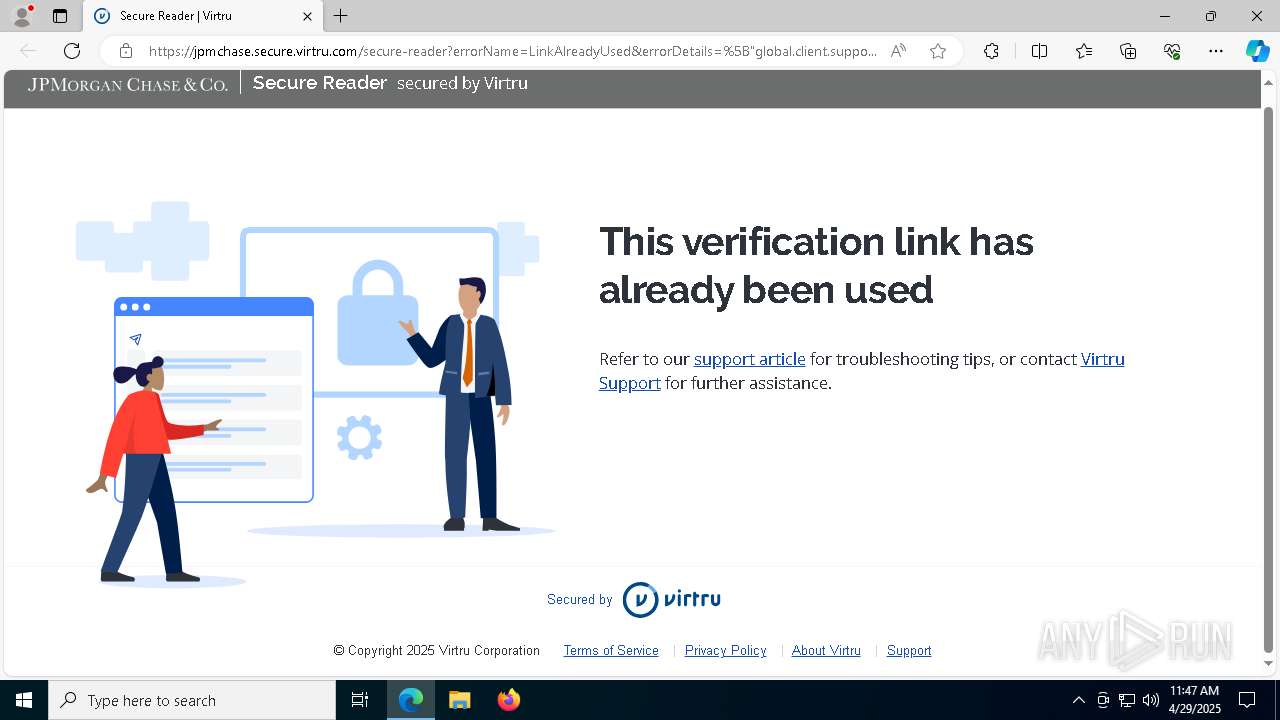The width and height of the screenshot is (1280, 720).
Task: Go back to the previous page
Action: coord(28,51)
